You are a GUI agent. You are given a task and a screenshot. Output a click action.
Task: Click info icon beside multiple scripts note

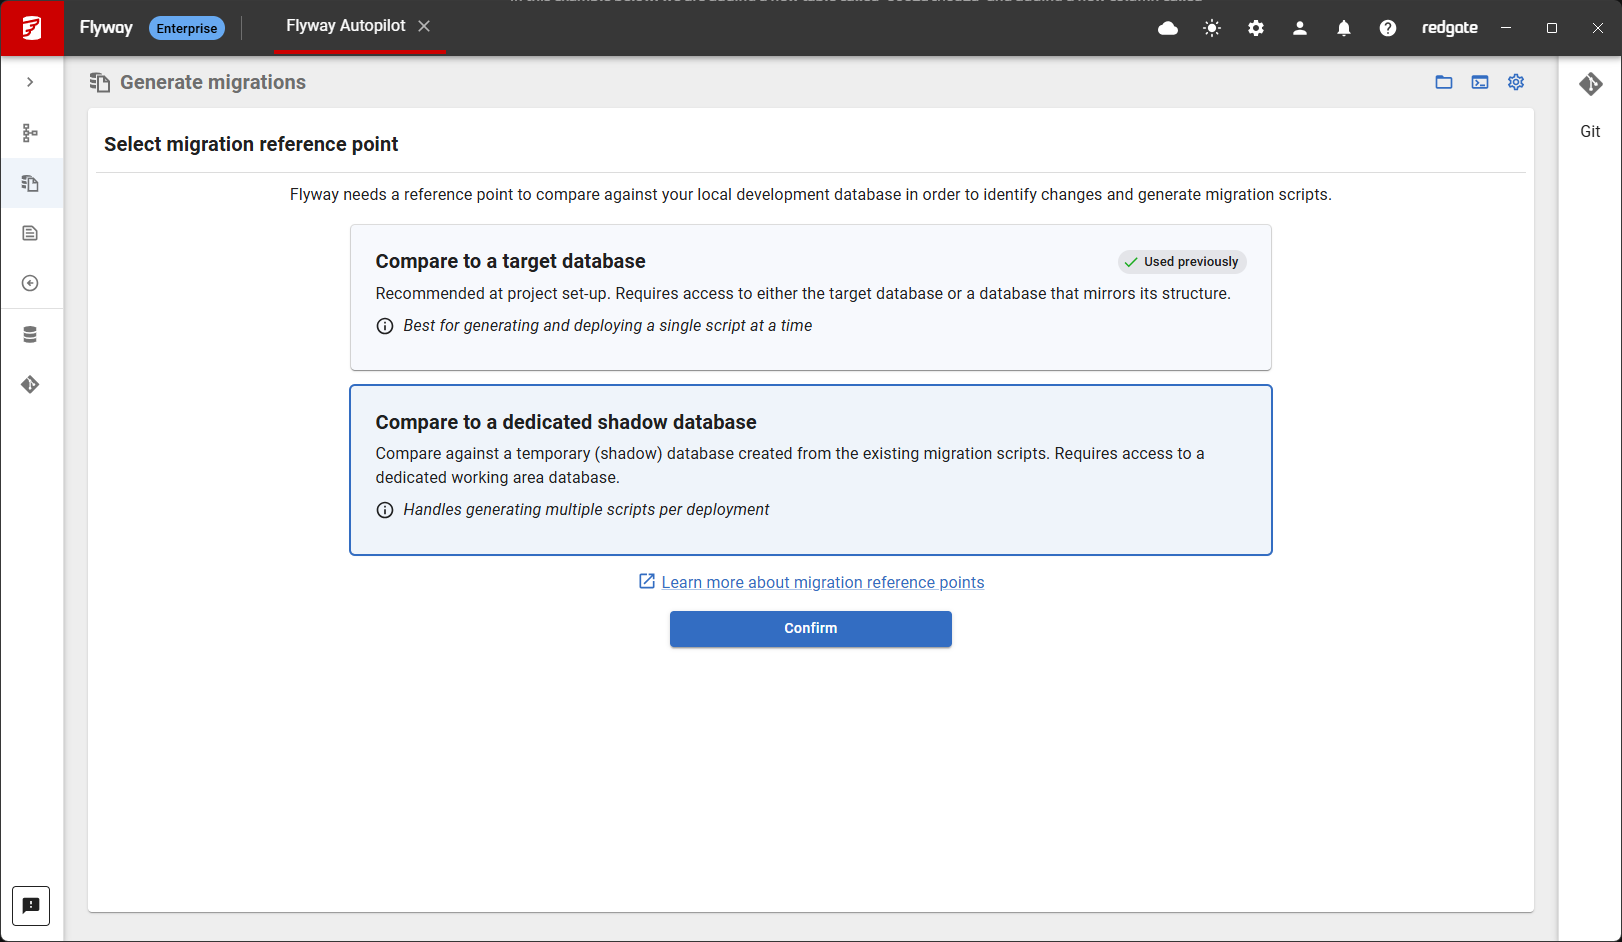(385, 510)
